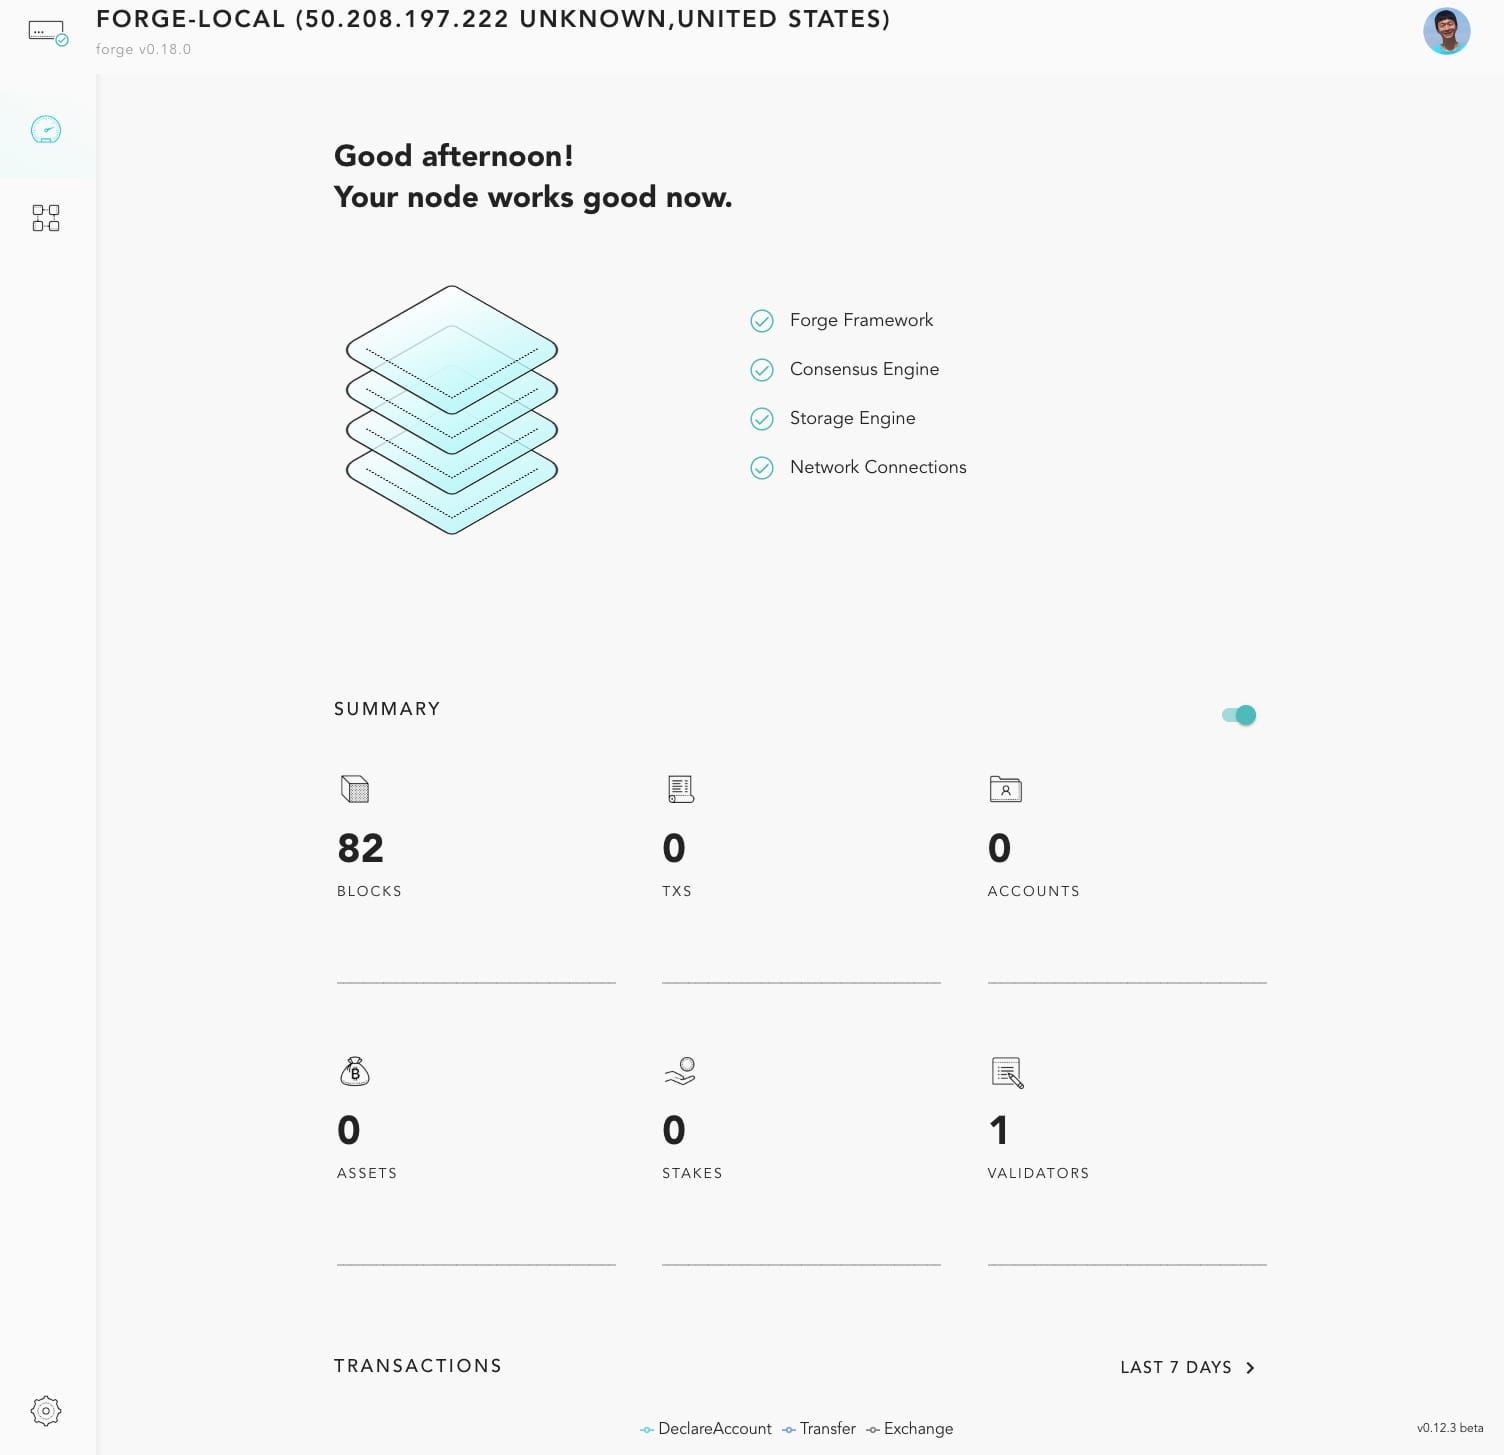Click the Validators checklist icon

[1007, 1072]
